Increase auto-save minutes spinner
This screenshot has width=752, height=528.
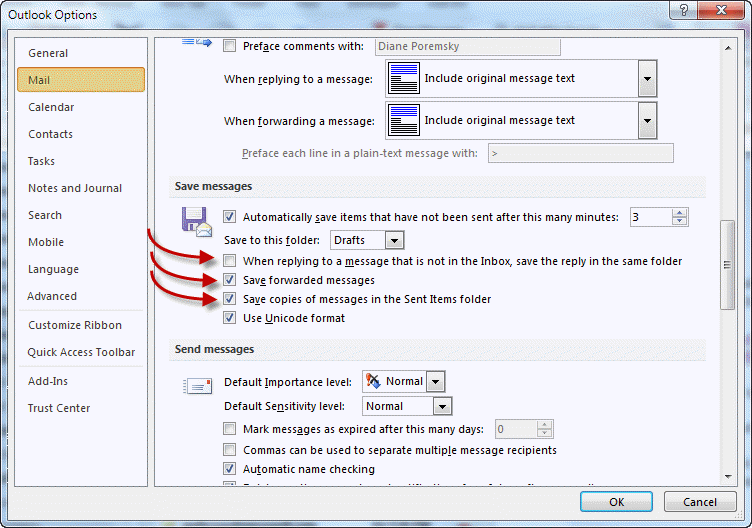pos(679,213)
